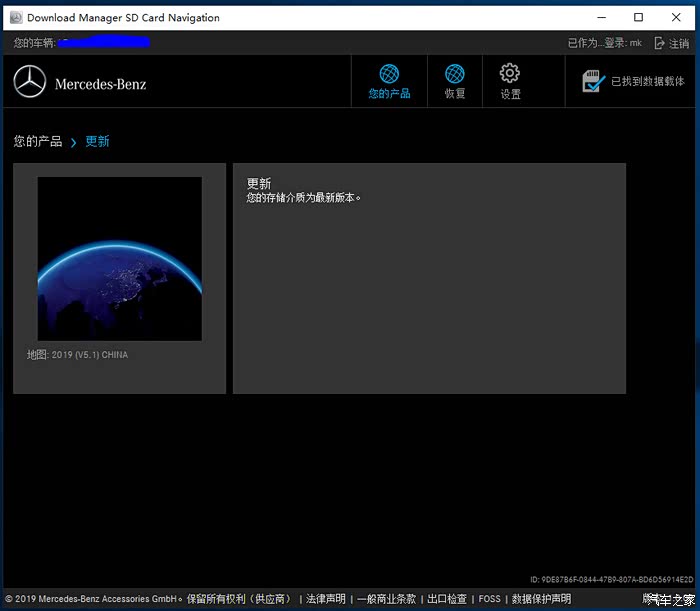Image resolution: width=700 pixels, height=611 pixels.
Task: Open the 设置 tab label
Action: click(x=510, y=94)
